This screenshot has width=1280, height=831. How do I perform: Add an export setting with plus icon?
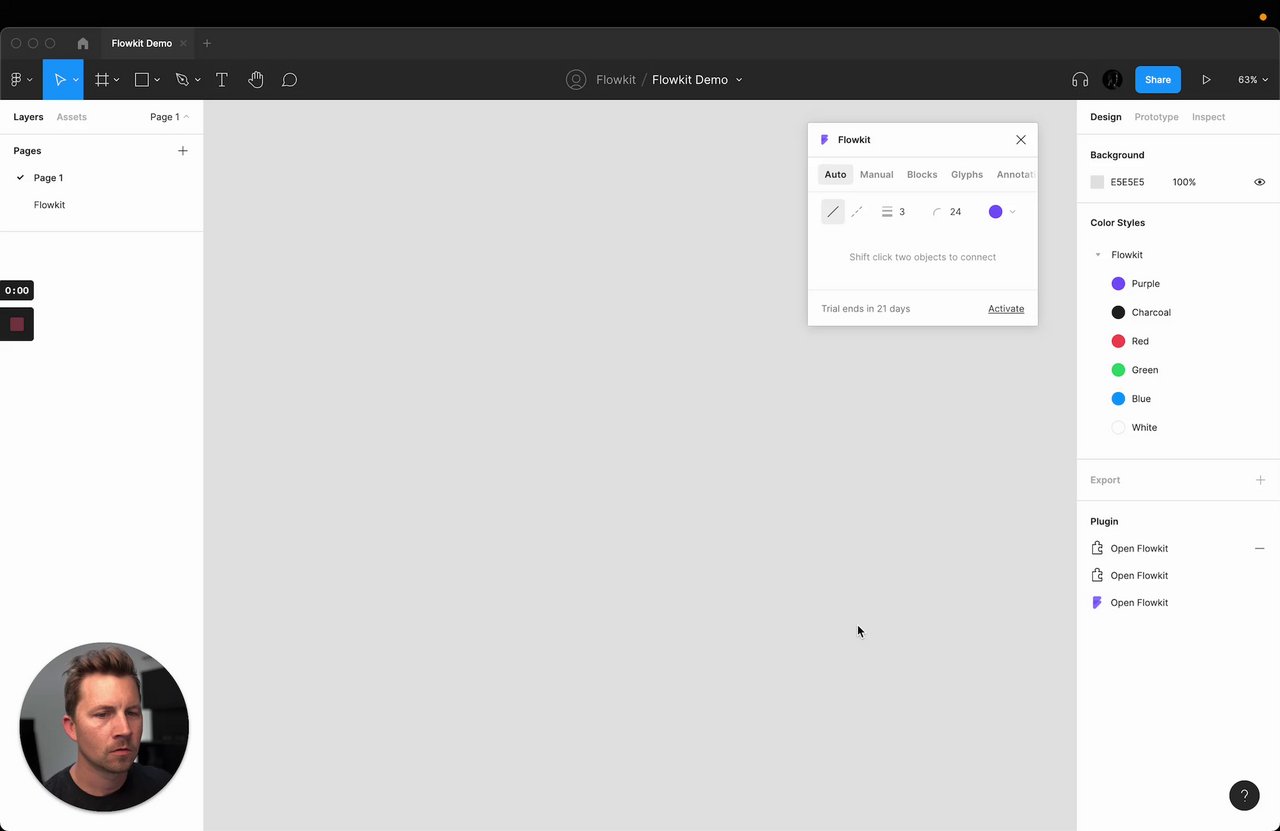[x=1260, y=480]
